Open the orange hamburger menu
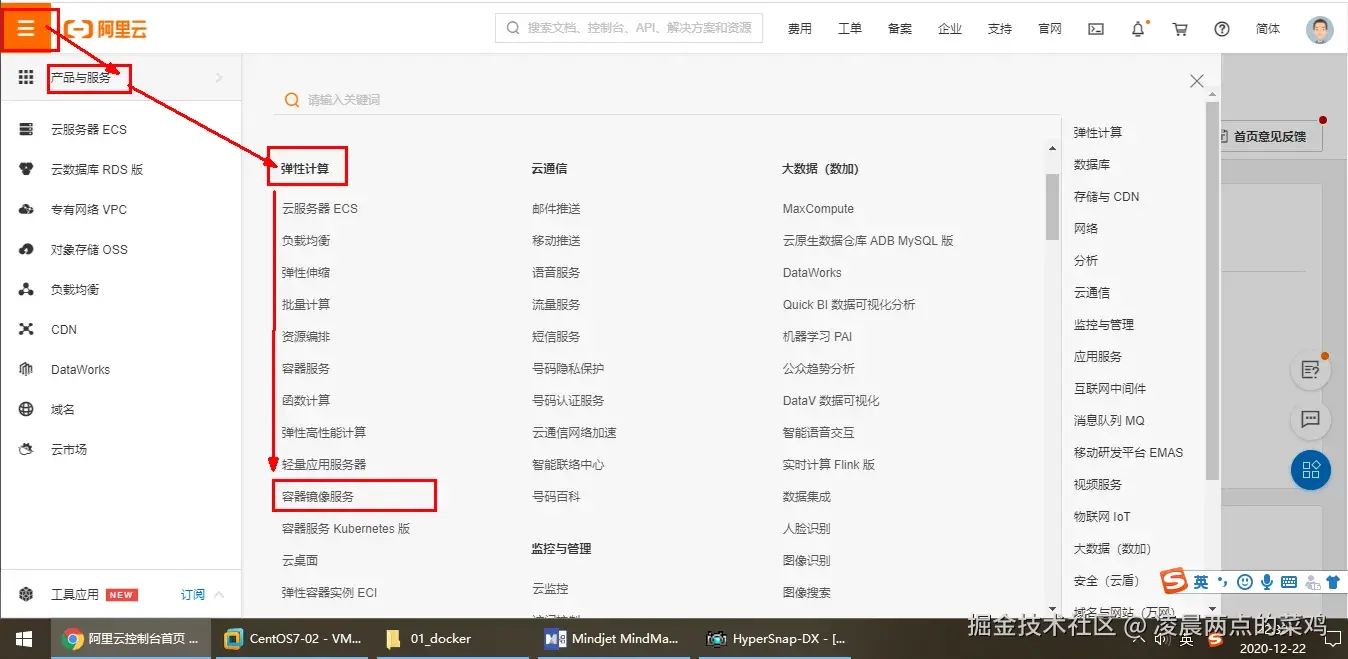This screenshot has width=1348, height=659. 25,28
